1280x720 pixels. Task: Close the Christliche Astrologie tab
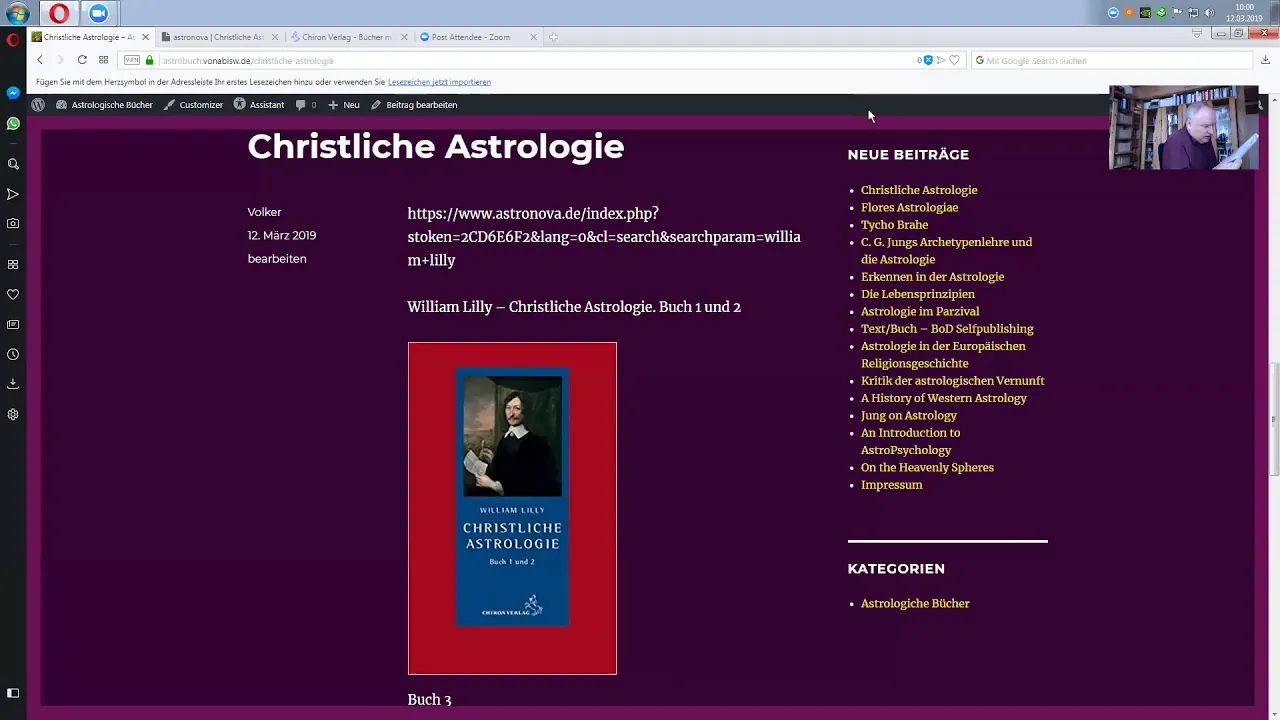coord(145,37)
